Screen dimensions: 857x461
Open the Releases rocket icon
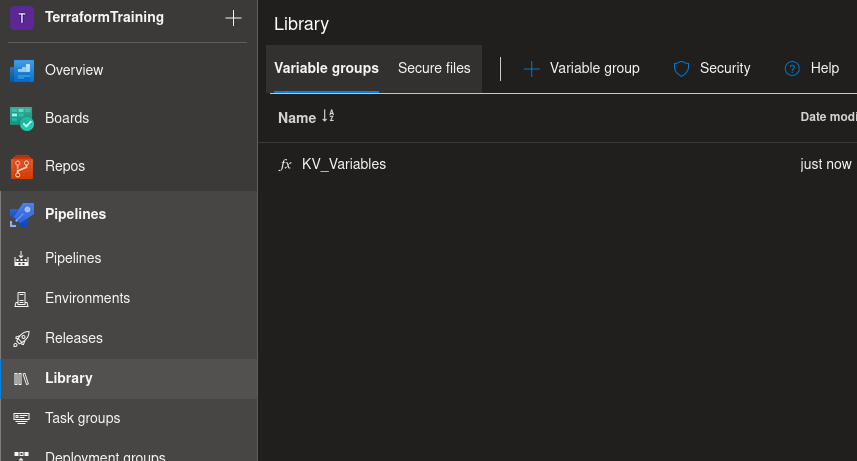(21, 339)
